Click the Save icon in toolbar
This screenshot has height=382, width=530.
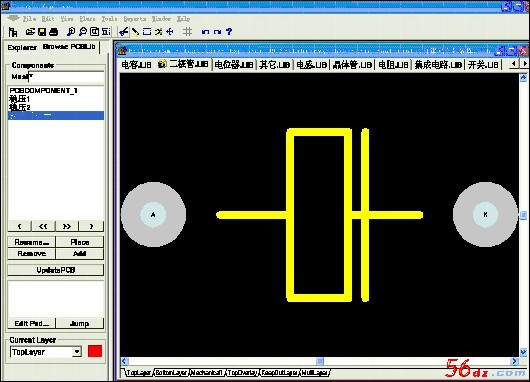click(42, 32)
